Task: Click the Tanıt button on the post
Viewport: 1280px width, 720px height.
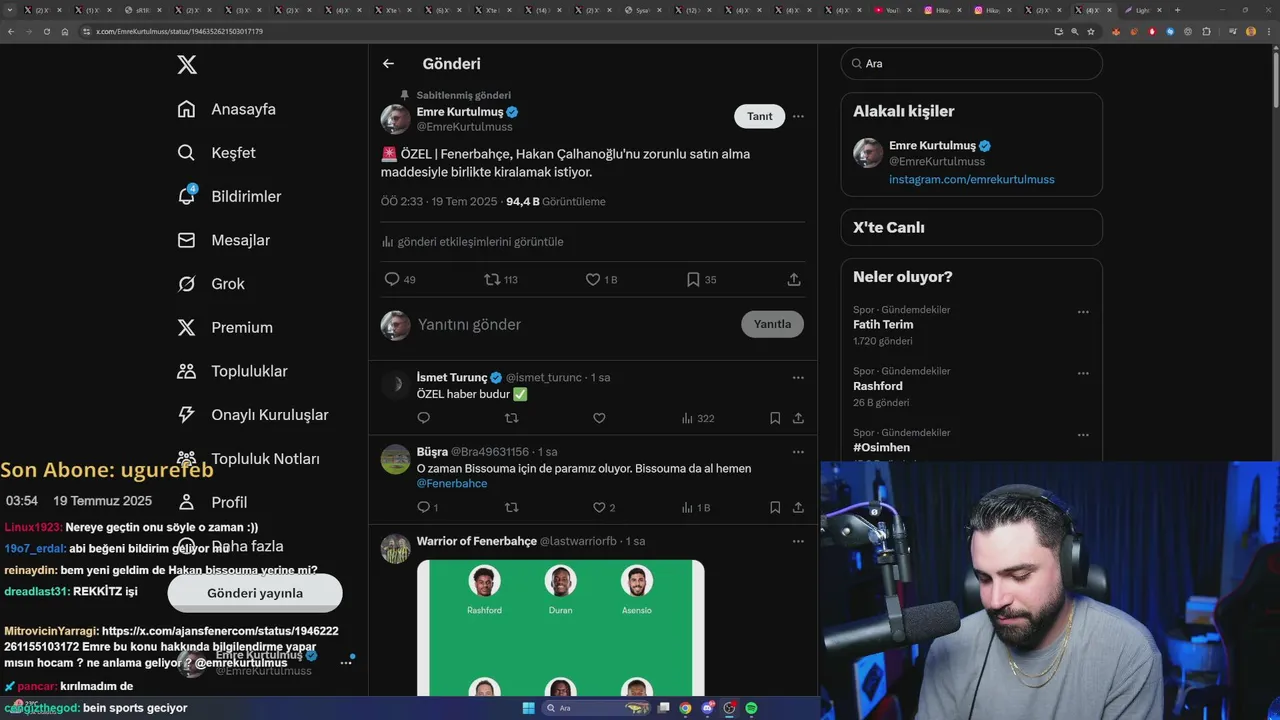Action: pos(760,116)
